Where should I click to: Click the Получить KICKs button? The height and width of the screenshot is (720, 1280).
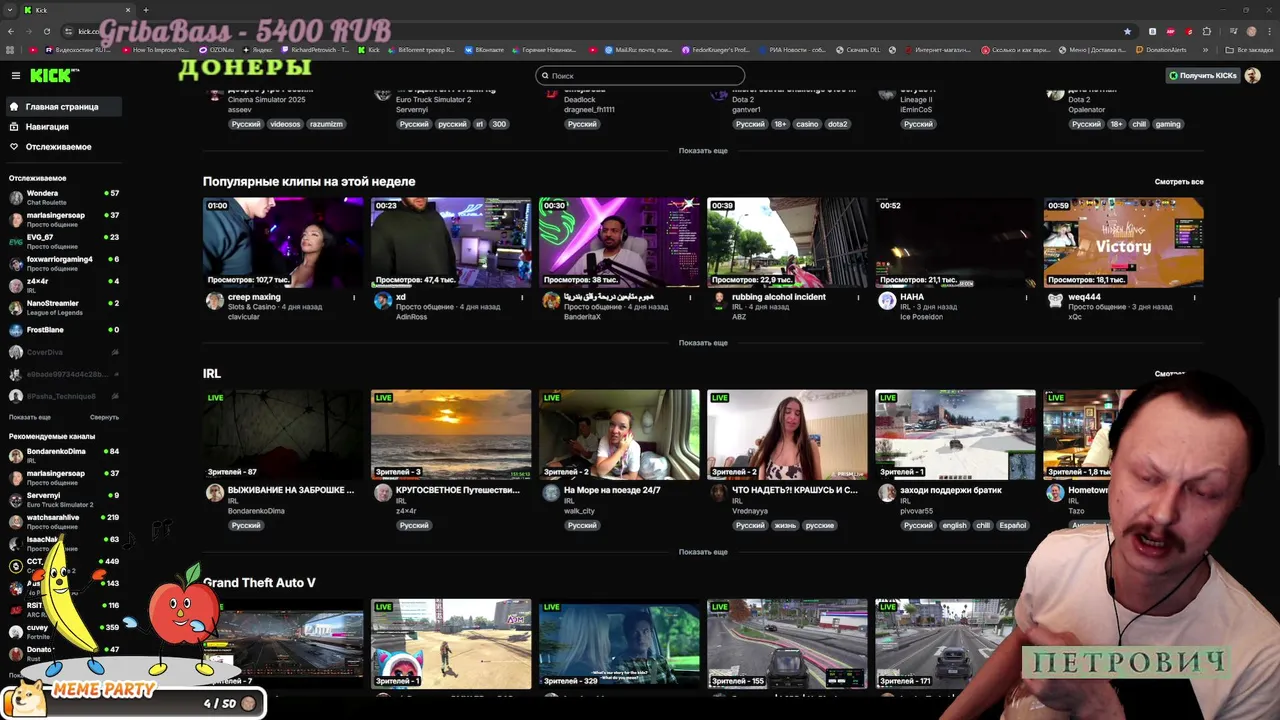pyautogui.click(x=1202, y=75)
